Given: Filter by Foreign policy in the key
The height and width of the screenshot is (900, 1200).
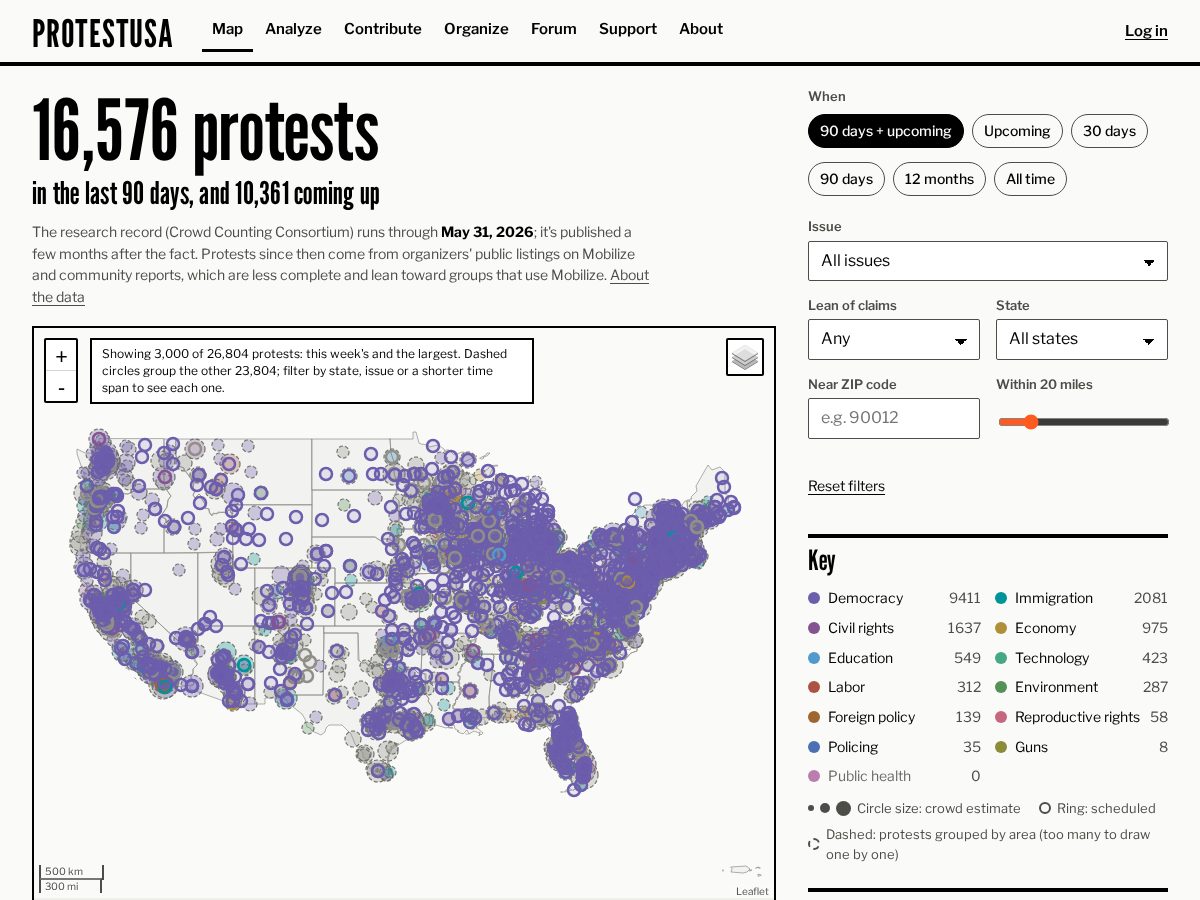Looking at the screenshot, I should point(894,717).
